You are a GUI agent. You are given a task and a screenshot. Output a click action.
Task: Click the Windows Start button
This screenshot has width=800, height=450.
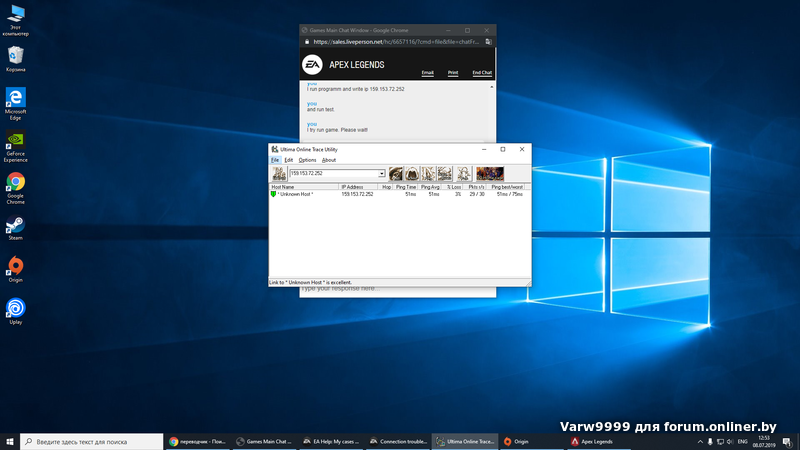point(10,441)
